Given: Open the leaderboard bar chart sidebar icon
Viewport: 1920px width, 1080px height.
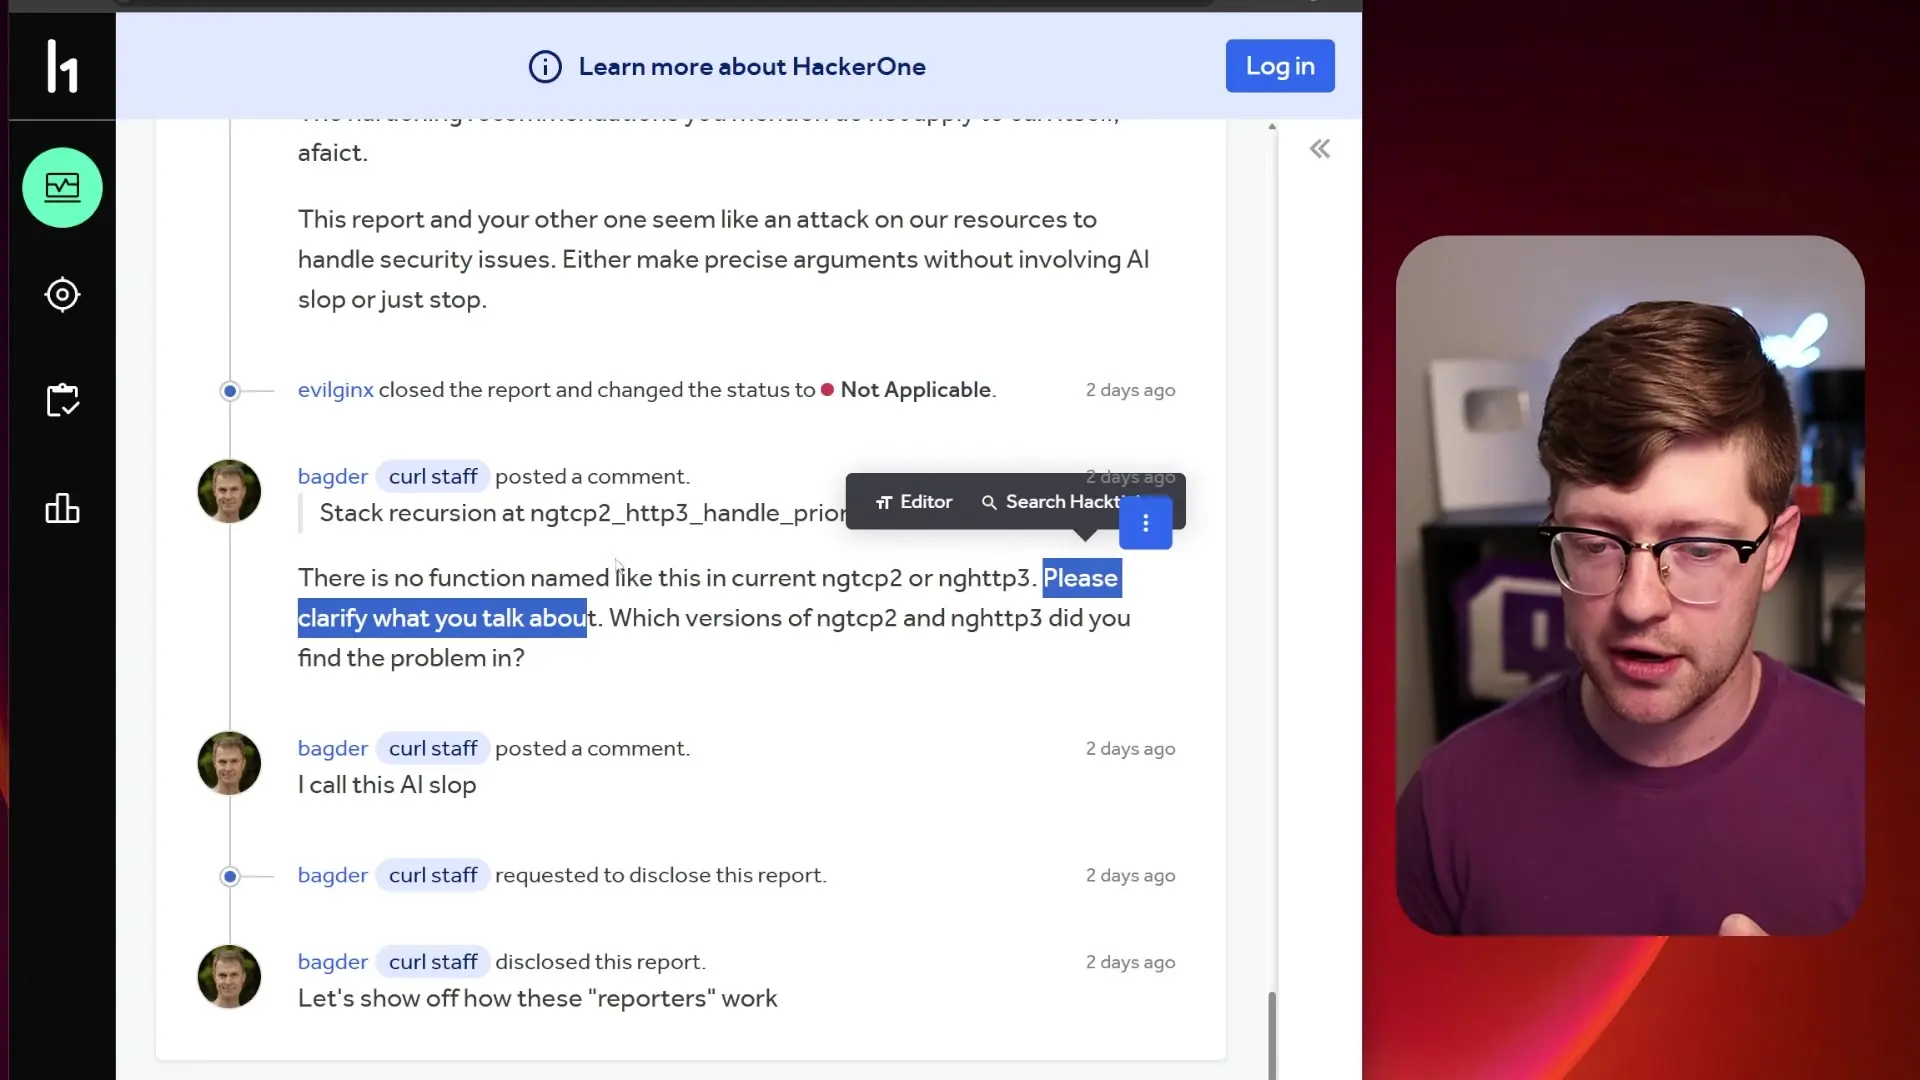Looking at the screenshot, I should point(62,508).
